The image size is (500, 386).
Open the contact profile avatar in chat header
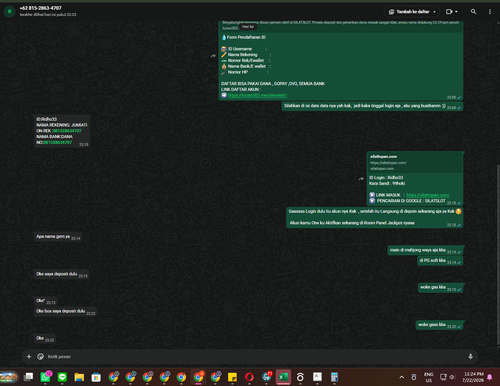pos(10,12)
